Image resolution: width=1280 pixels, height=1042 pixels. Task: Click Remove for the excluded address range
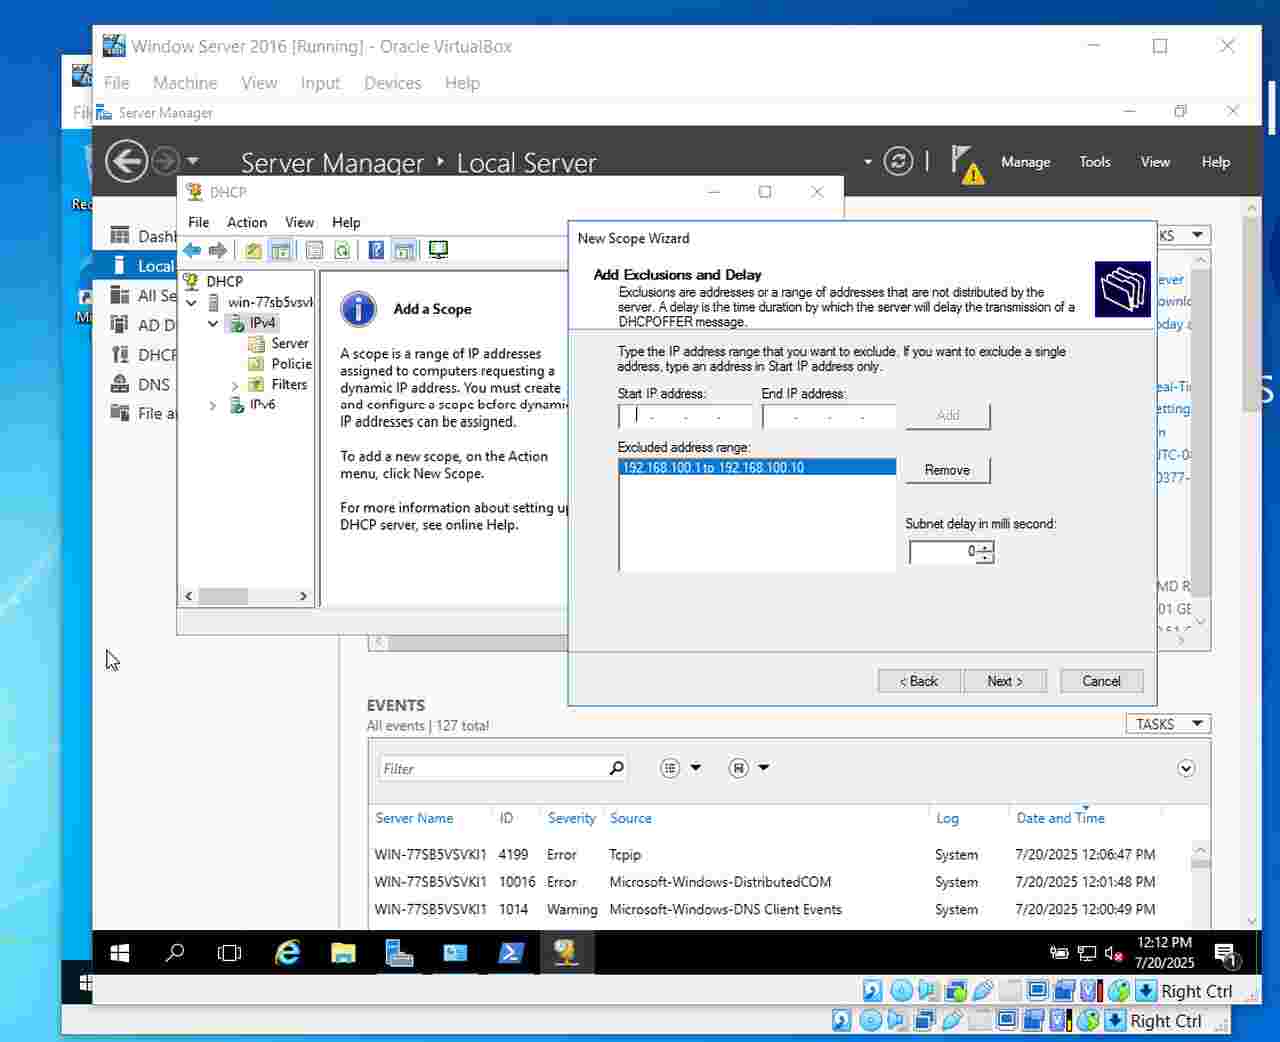(947, 470)
